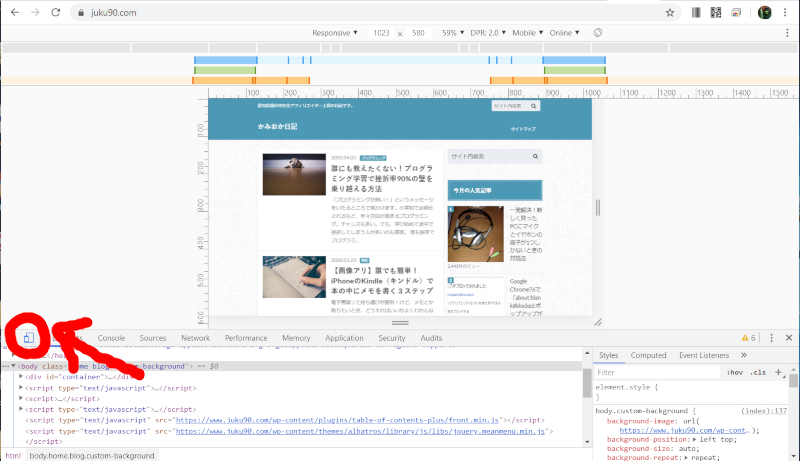Click the ellipsis before the body element
800x461 pixels.
click(x=5, y=366)
